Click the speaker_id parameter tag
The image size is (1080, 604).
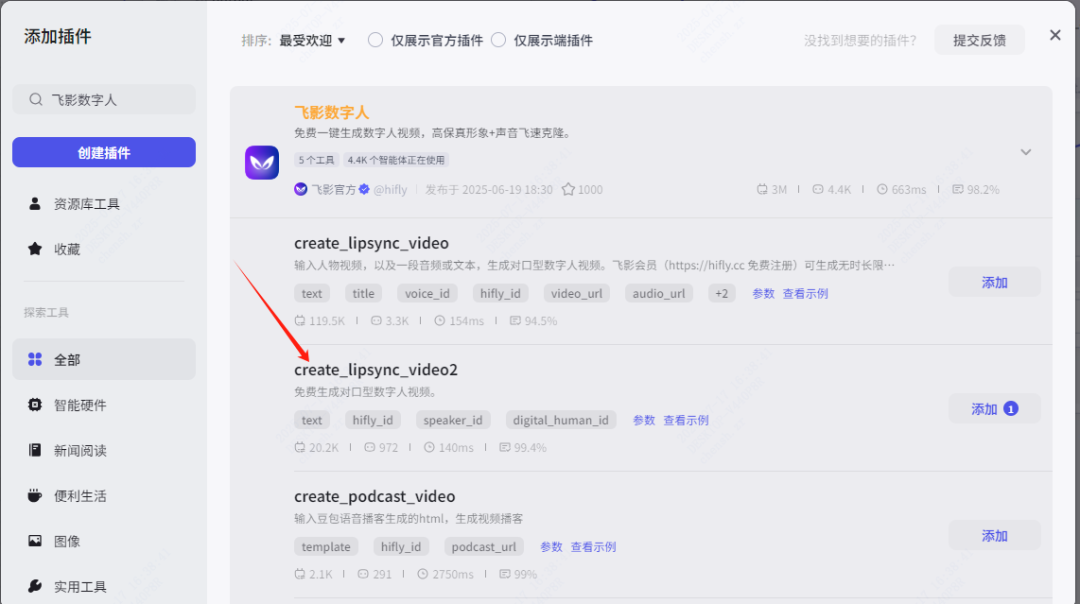453,420
